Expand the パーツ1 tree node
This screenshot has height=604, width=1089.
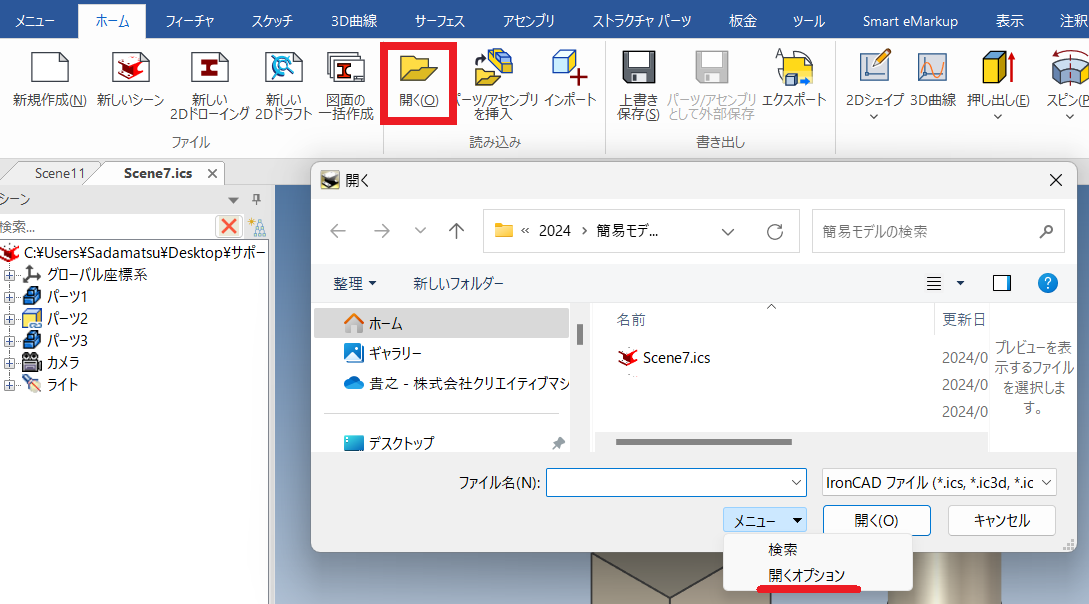10,297
